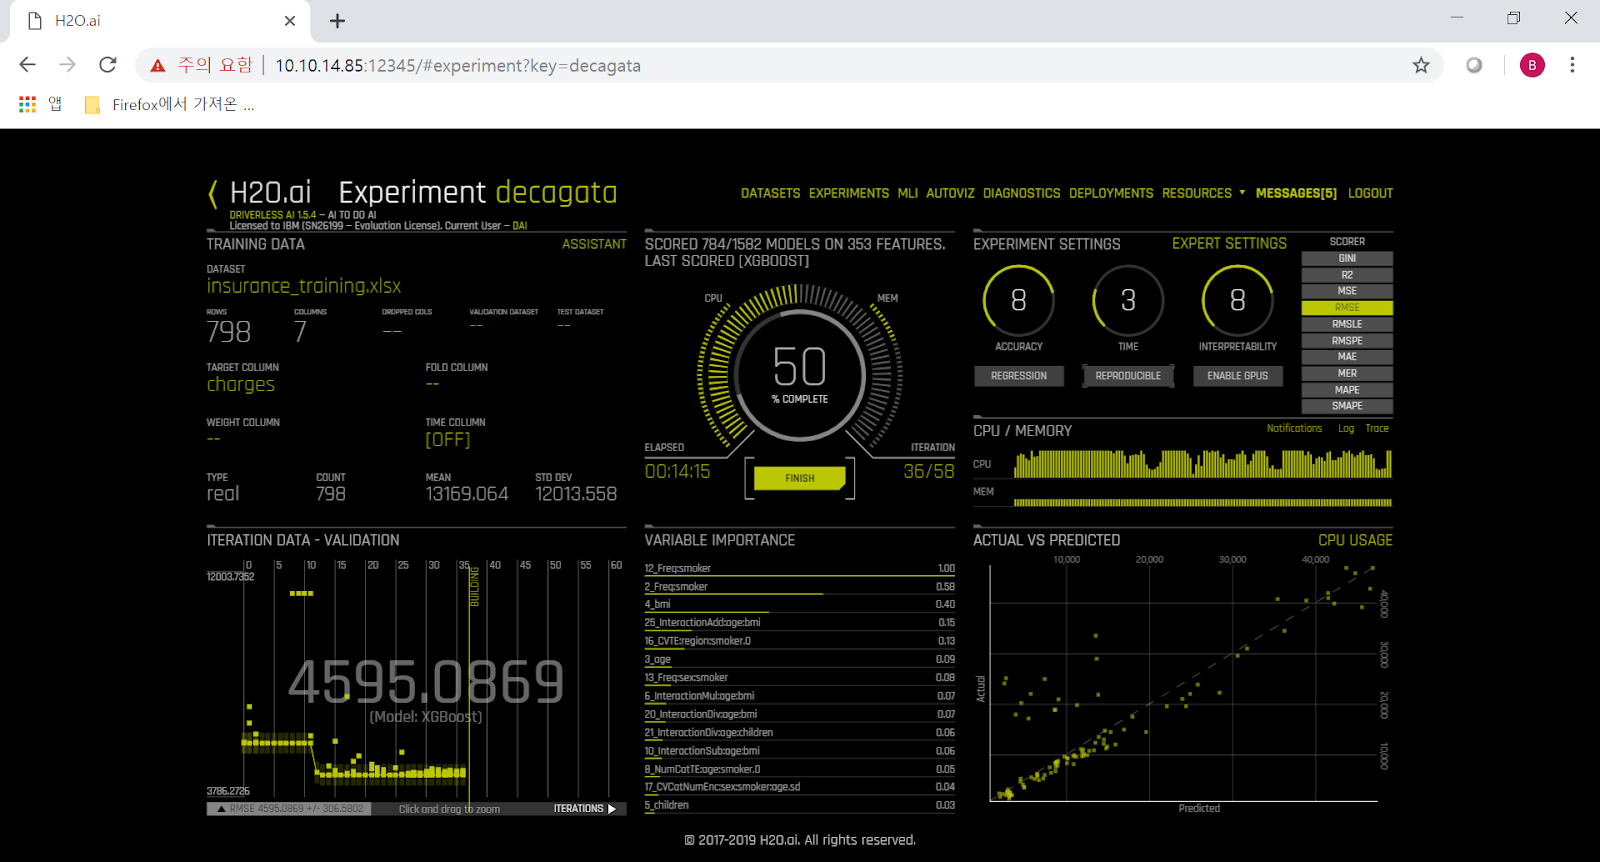Select the RMSE scorer option
Screen dimensions: 1600x862
1347,308
